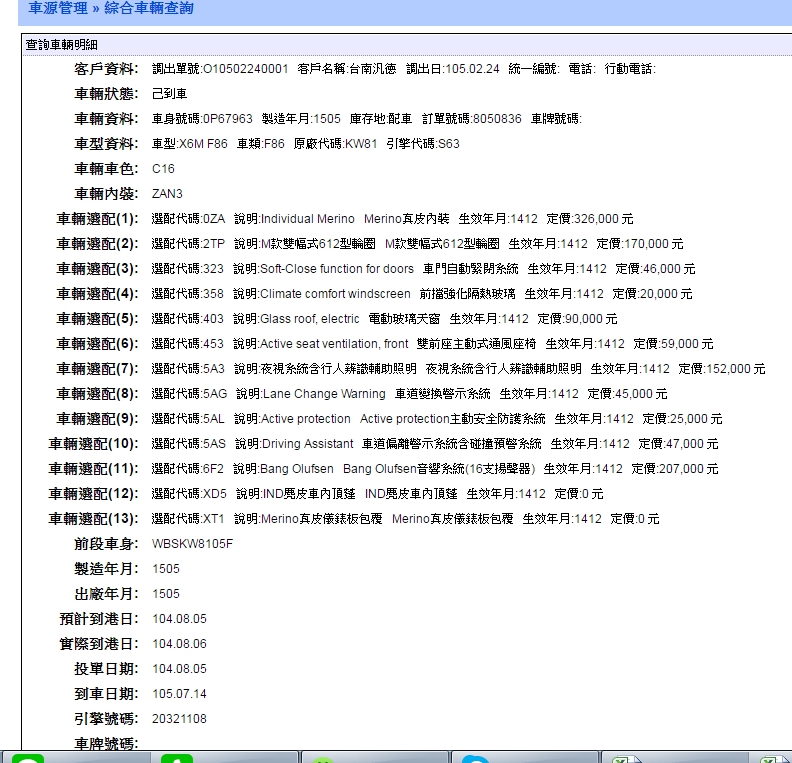This screenshot has width=792, height=763.
Task: Select the chassis number 0P67963
Action: coord(227,119)
